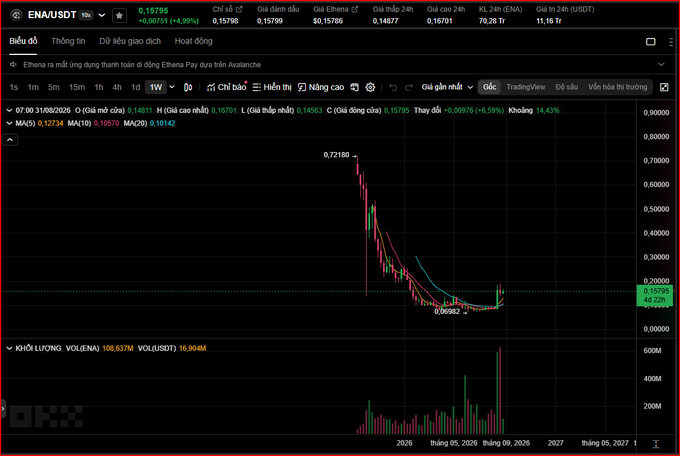Select the 1W timeframe

pos(156,87)
